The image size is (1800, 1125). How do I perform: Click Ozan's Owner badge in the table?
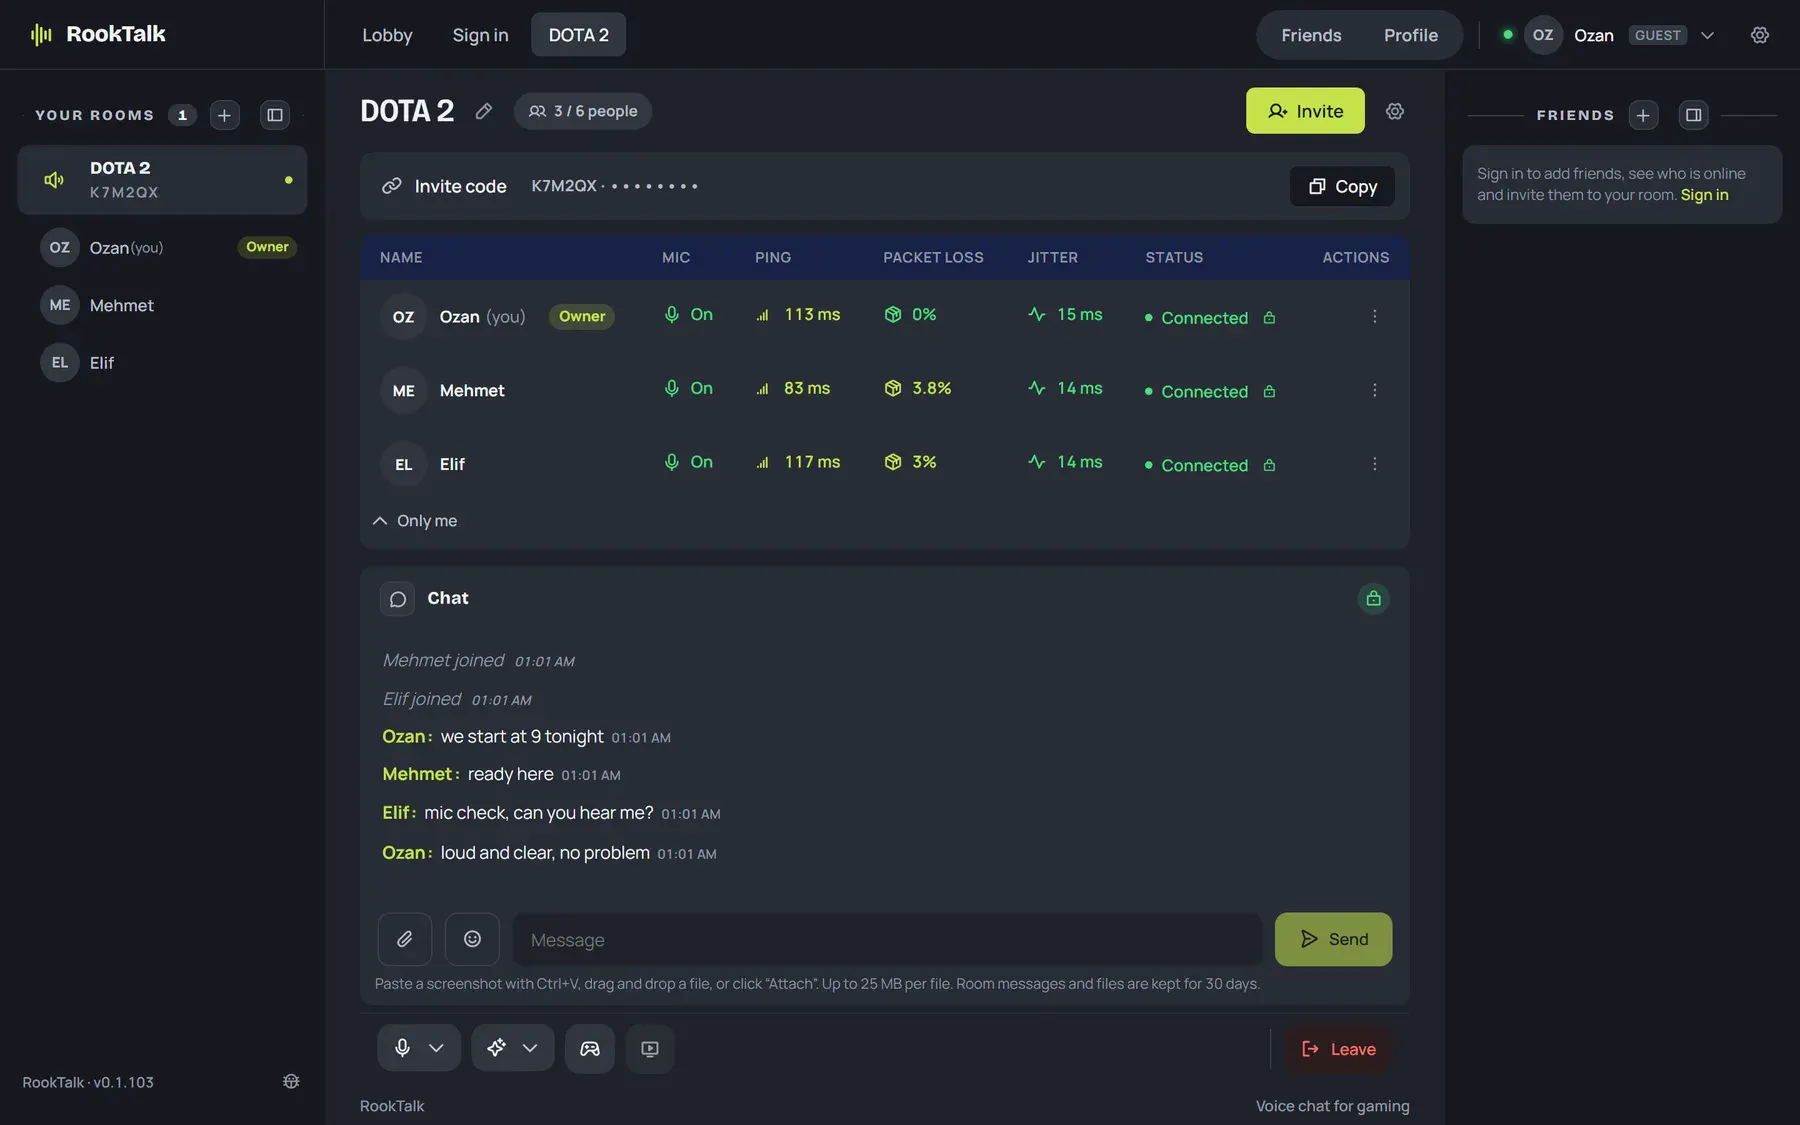582,316
